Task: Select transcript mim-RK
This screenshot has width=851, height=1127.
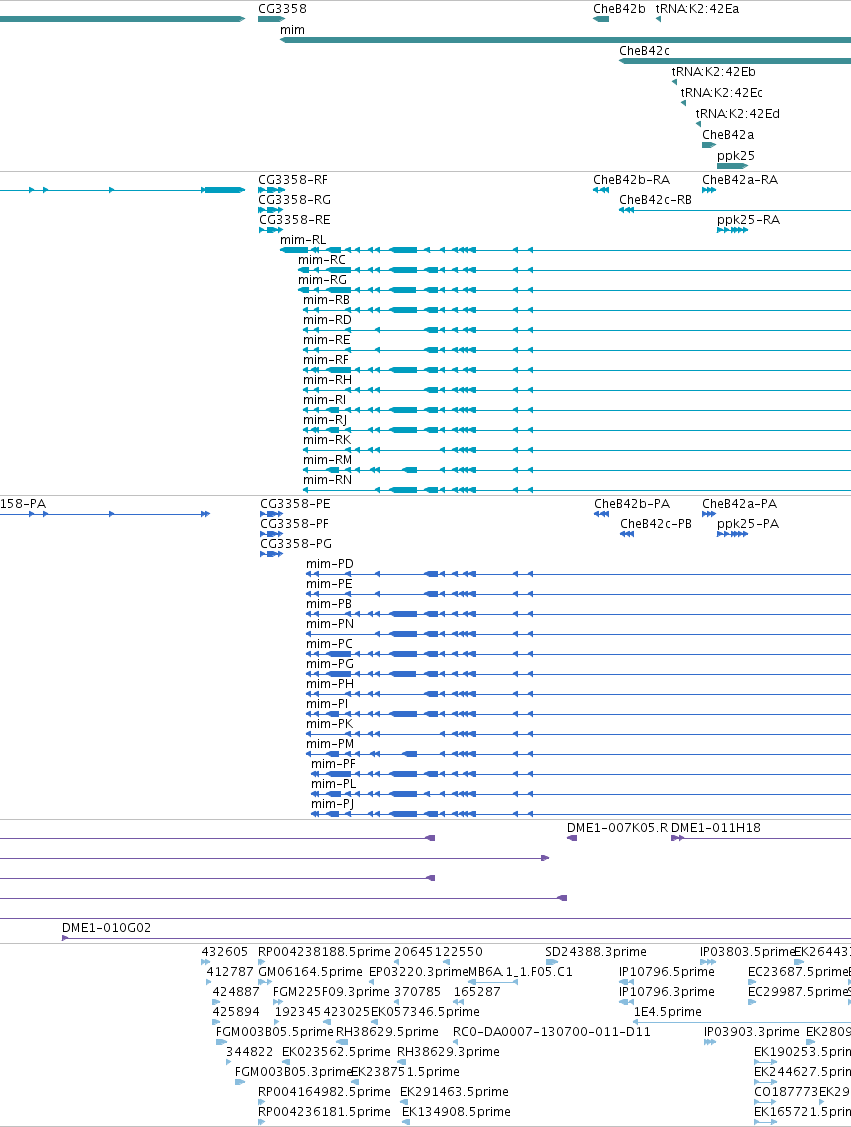Action: [x=327, y=440]
